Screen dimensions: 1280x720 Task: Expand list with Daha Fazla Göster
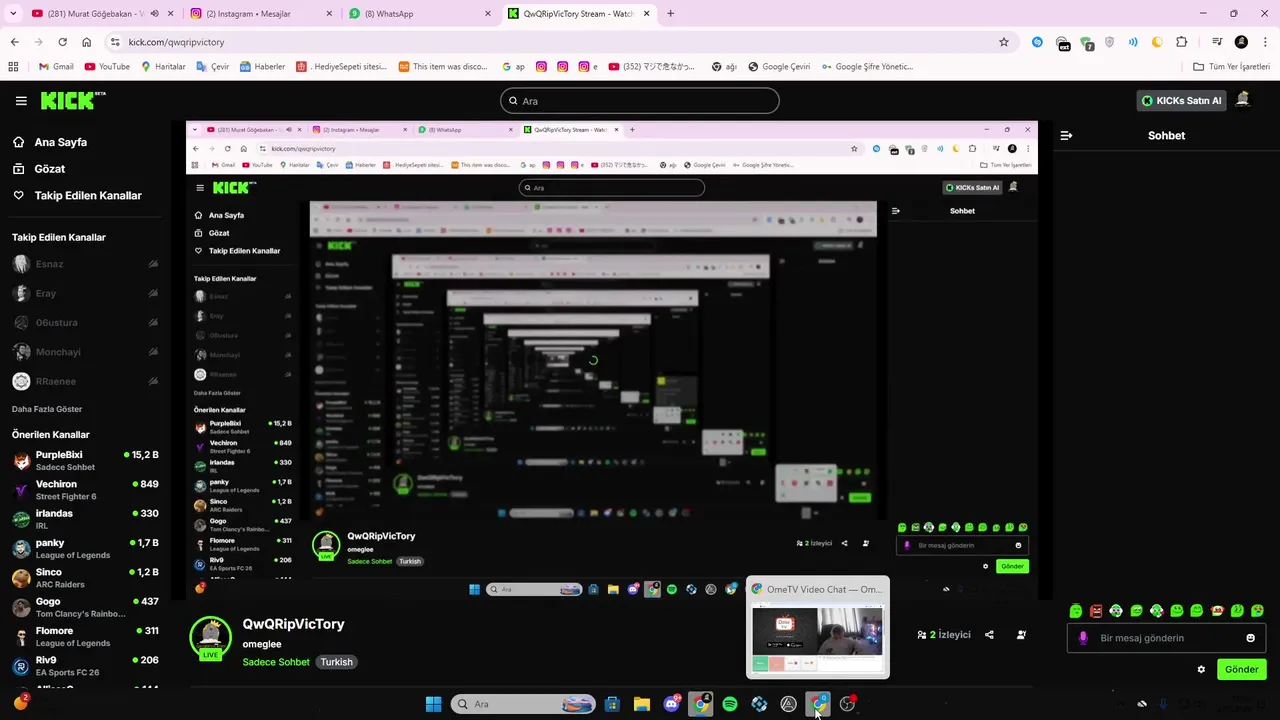pos(47,409)
